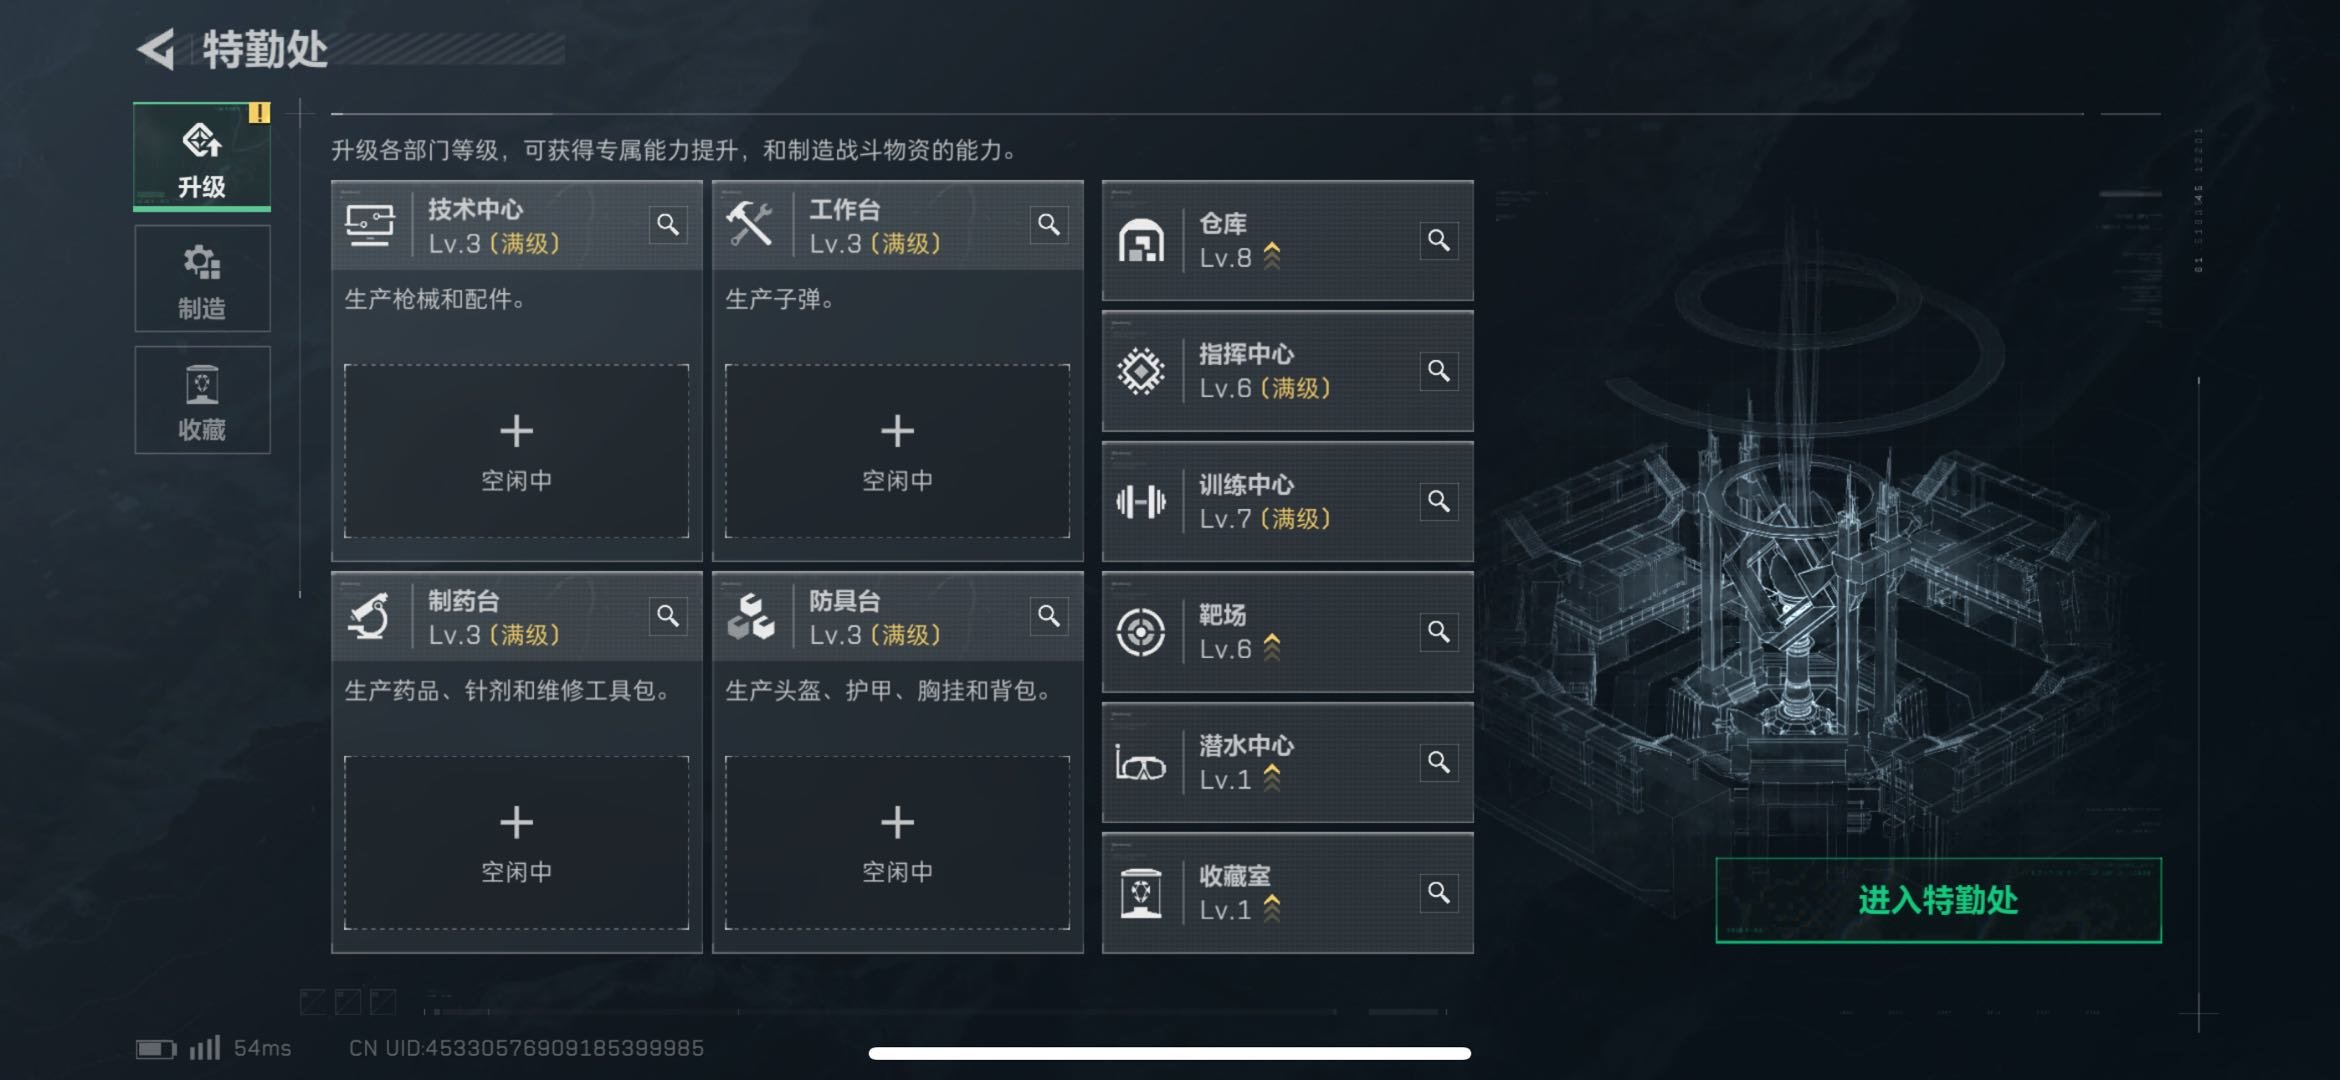Inspect 工作台 details via its magnifier icon
This screenshot has width=2340, height=1080.
(1049, 224)
